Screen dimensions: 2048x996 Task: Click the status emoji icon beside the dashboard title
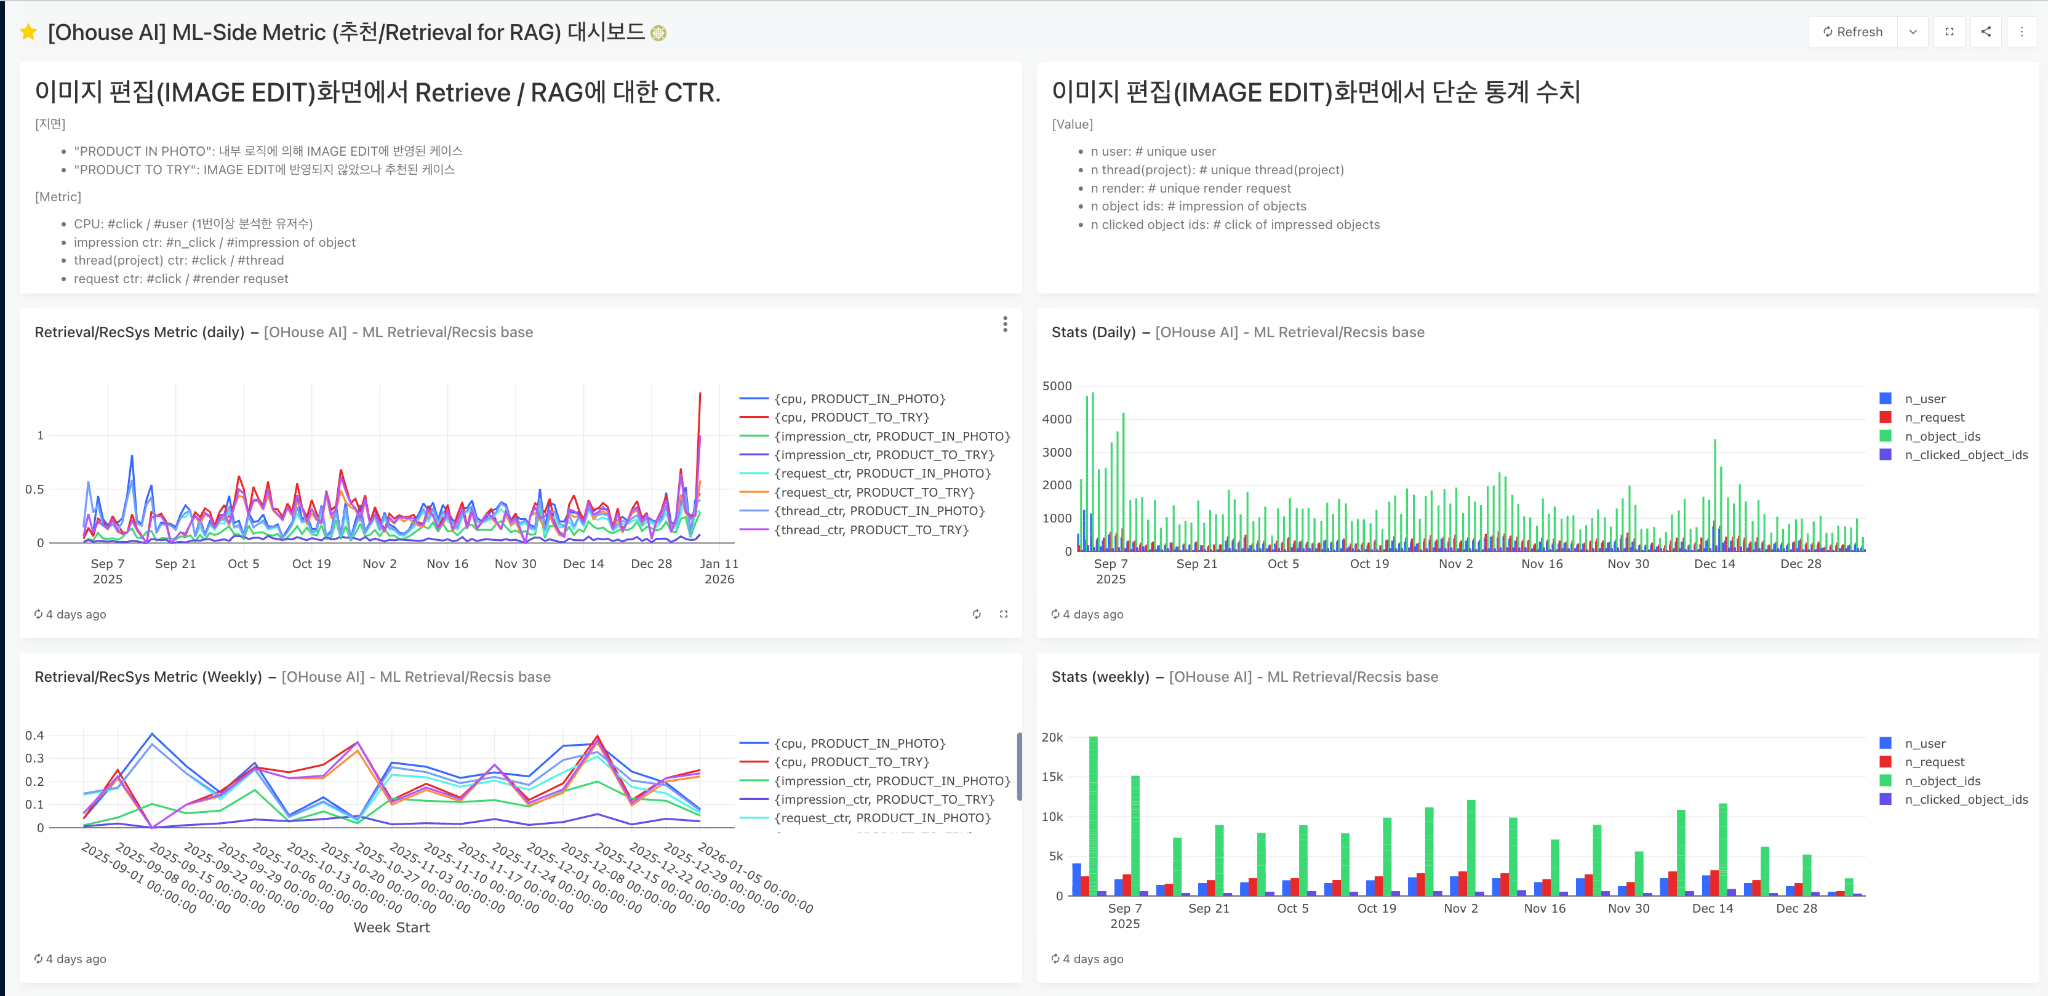(656, 33)
